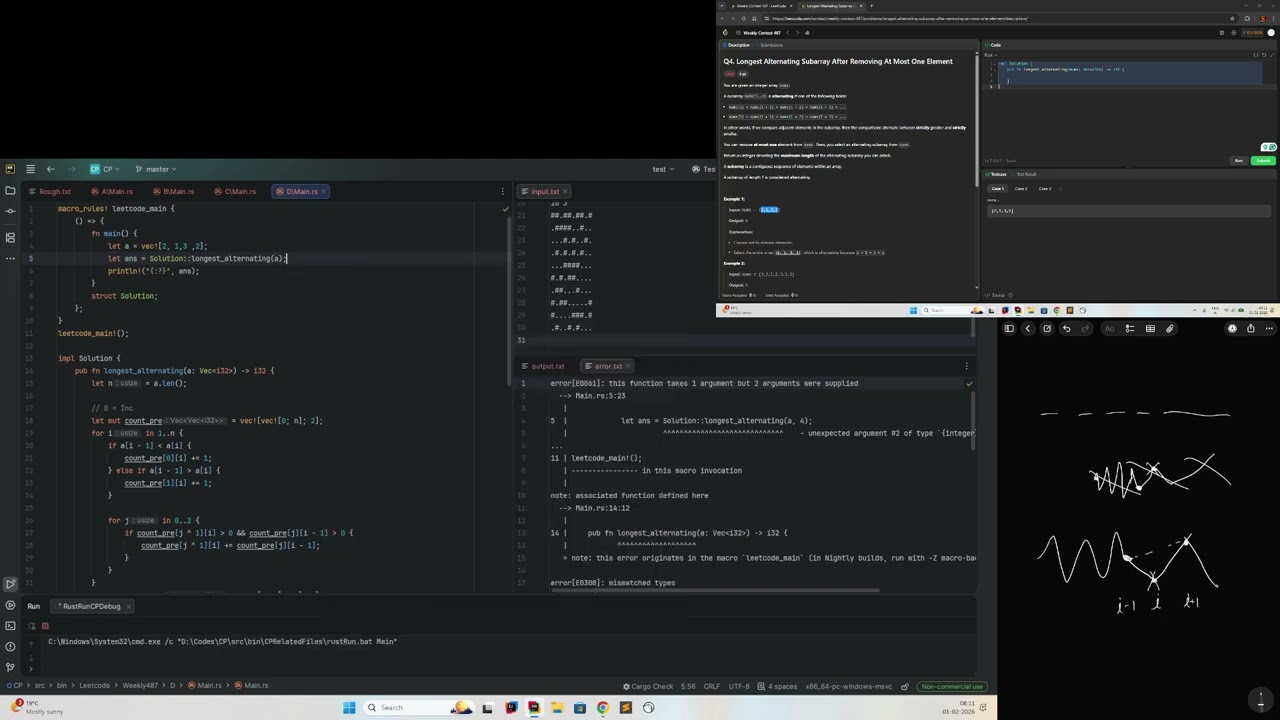The height and width of the screenshot is (720, 1280).
Task: Open the Structure tool window icon
Action: point(10,237)
